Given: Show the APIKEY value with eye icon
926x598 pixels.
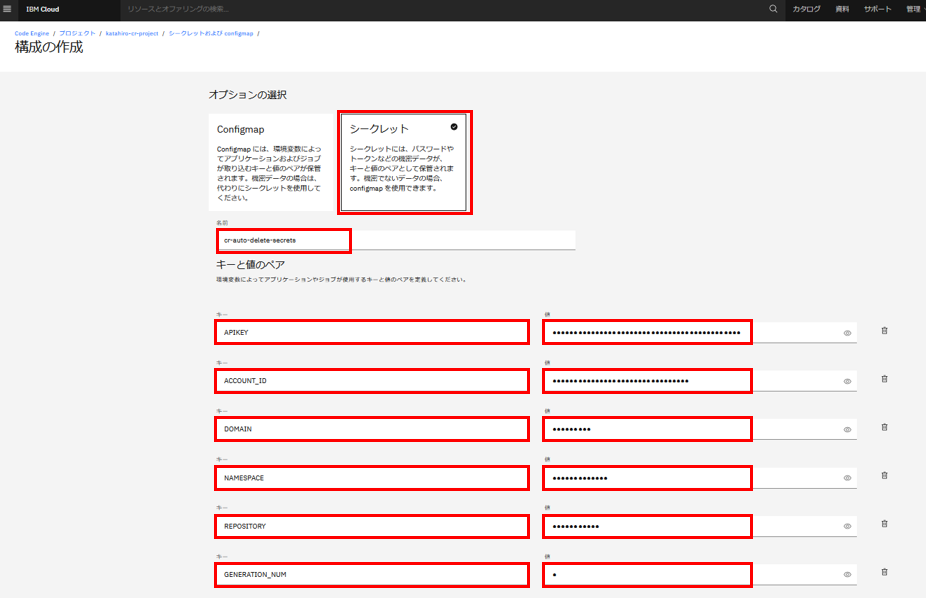Looking at the screenshot, I should pos(847,333).
